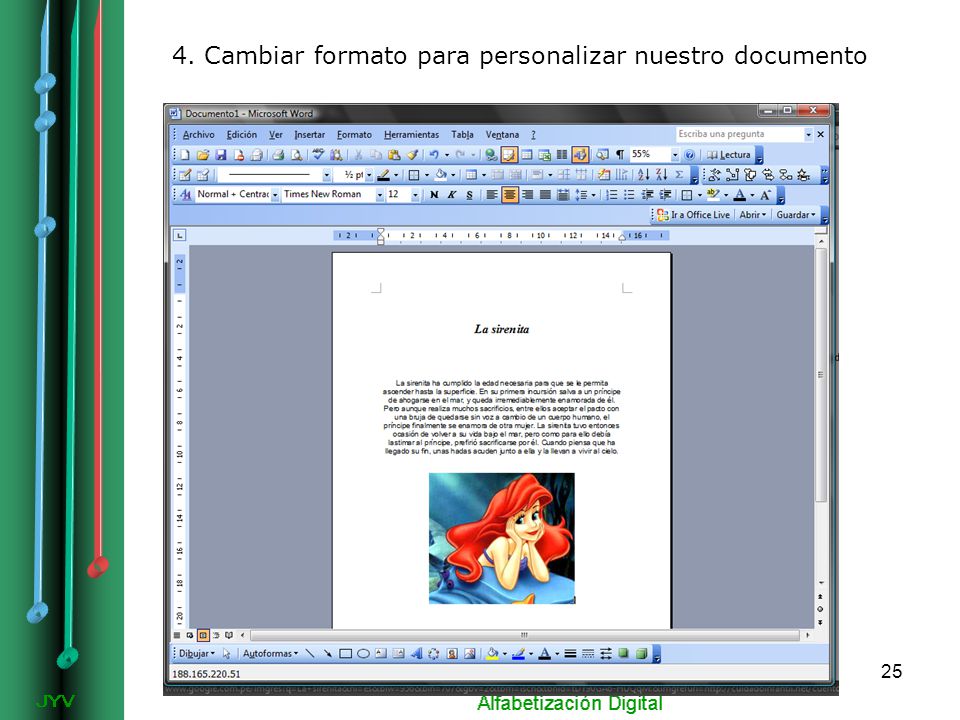Save the document with the floppy disk icon
The image size is (960, 720).
pos(221,155)
